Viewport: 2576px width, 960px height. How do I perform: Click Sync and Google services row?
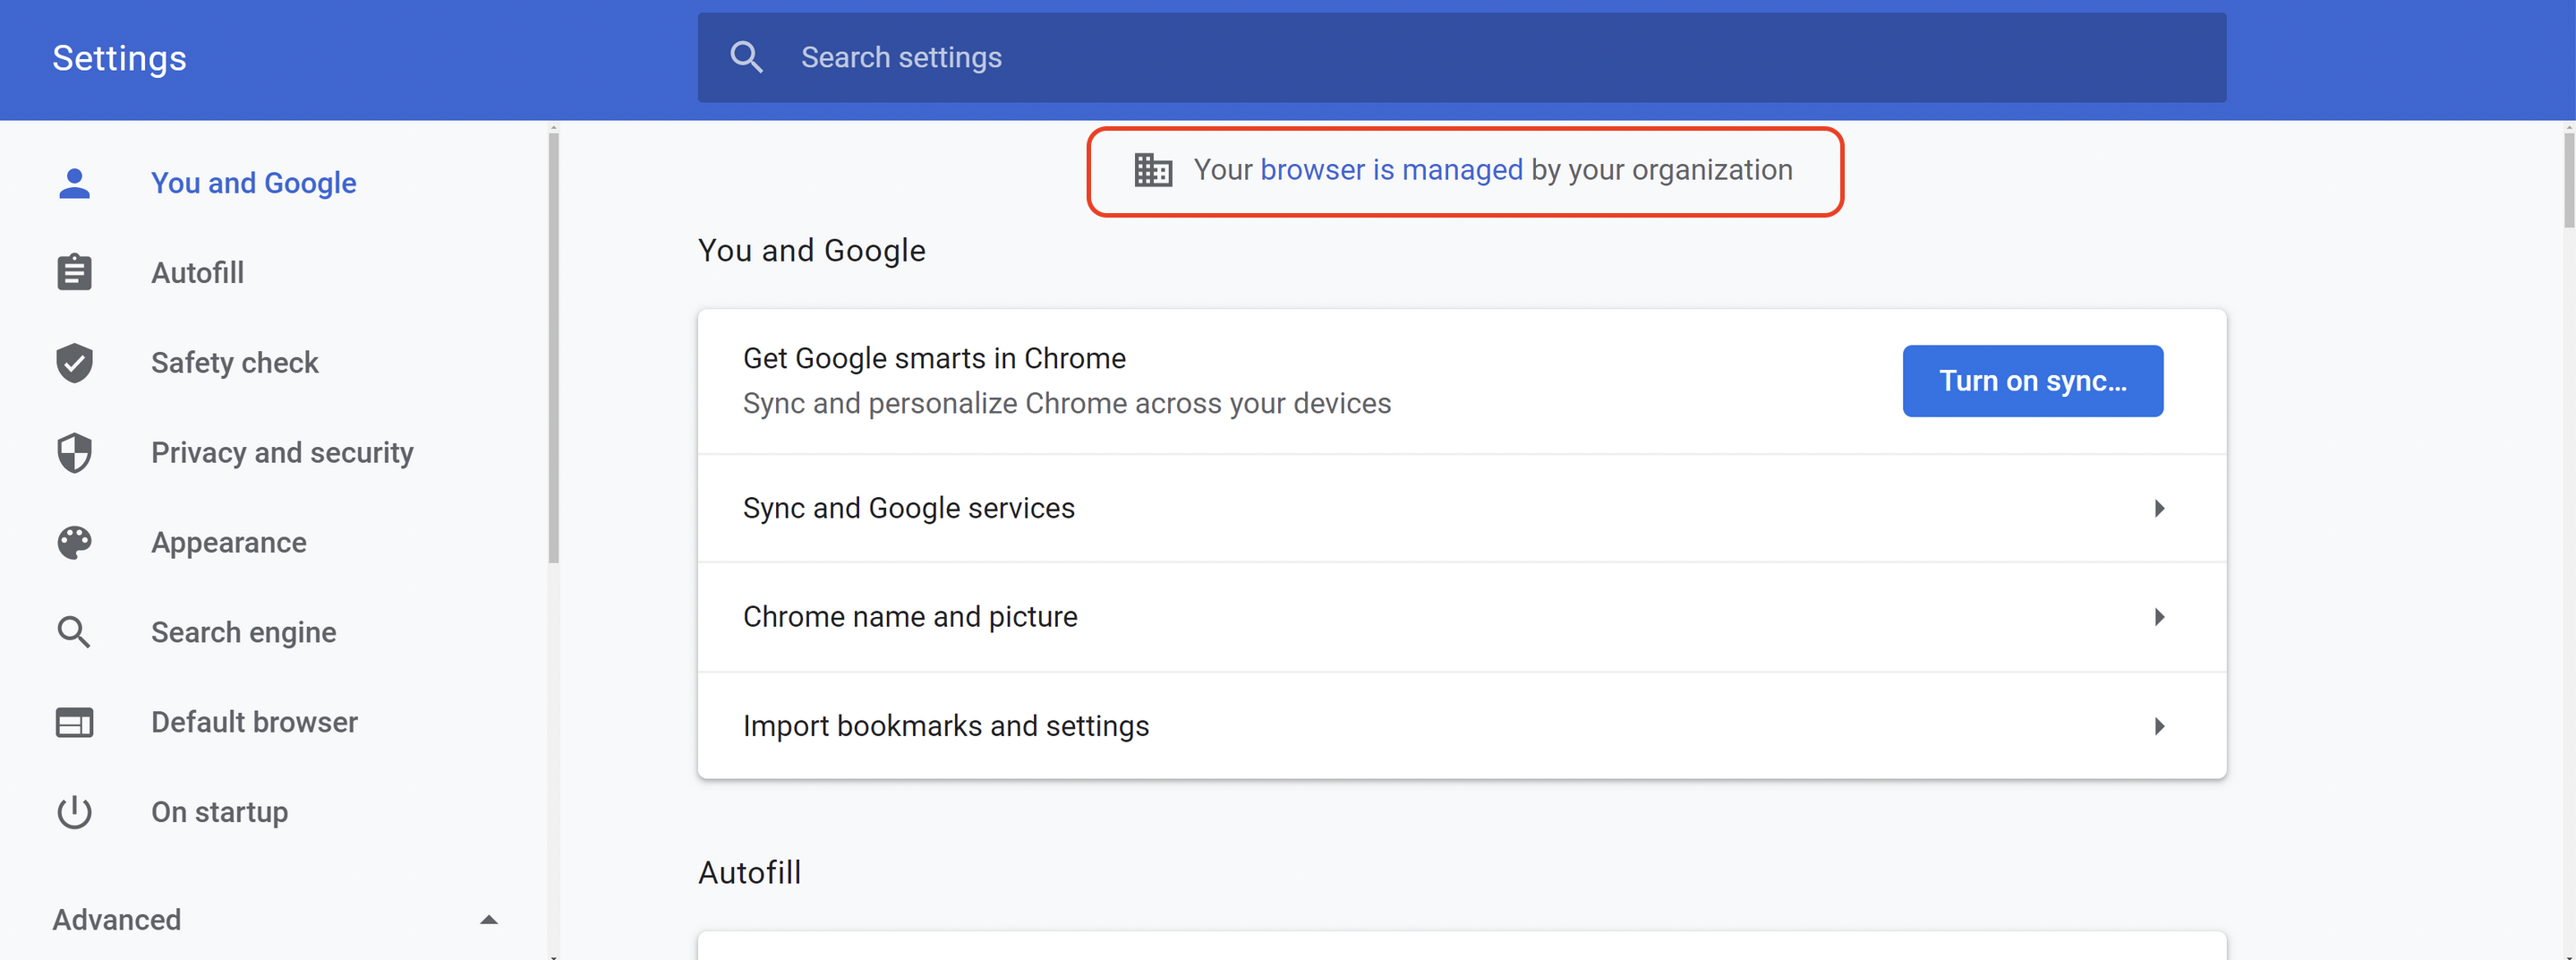point(1462,508)
